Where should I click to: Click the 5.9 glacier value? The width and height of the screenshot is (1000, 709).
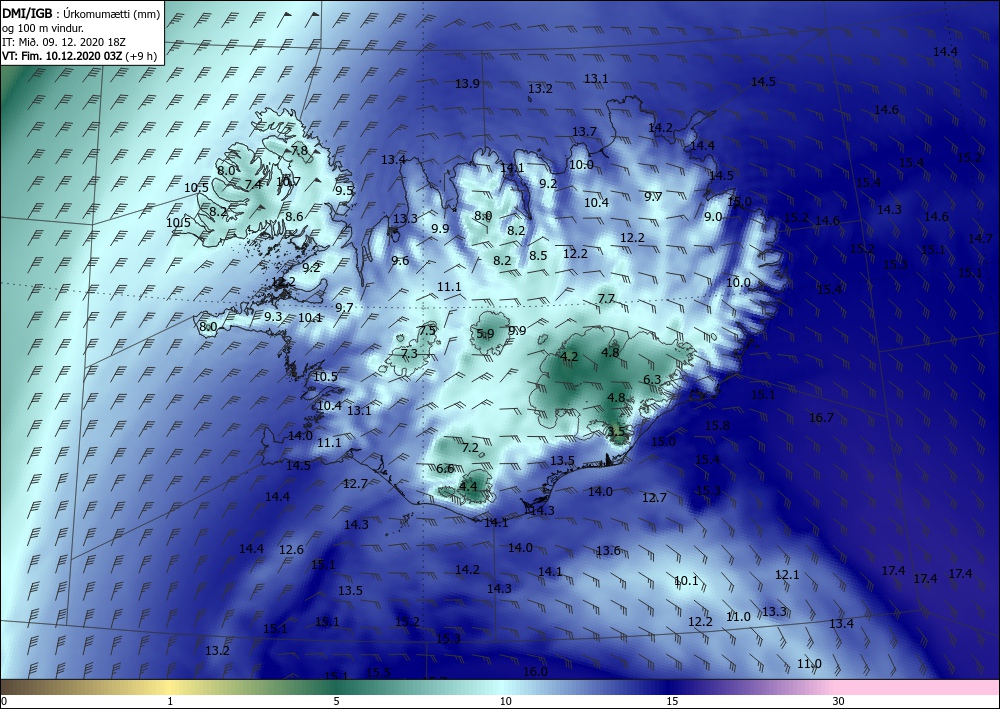point(485,333)
